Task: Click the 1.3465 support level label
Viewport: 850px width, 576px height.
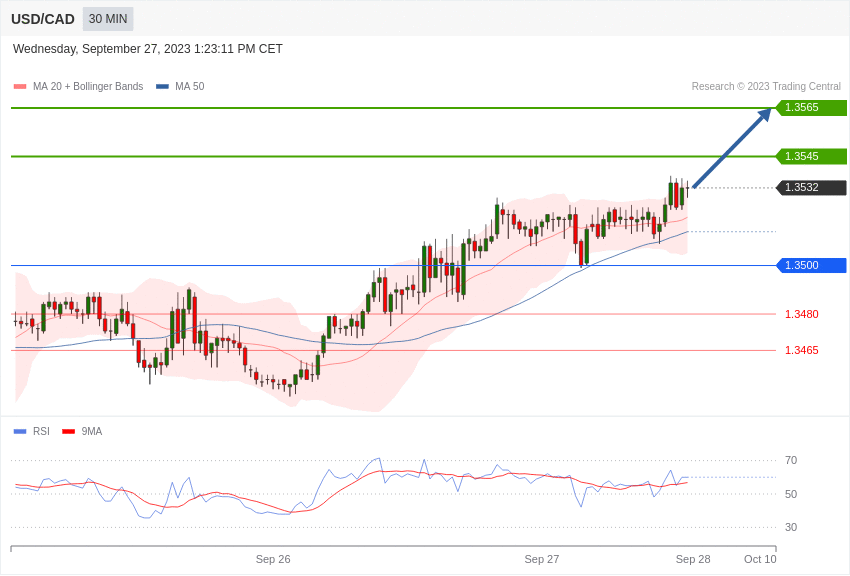Action: coord(802,350)
